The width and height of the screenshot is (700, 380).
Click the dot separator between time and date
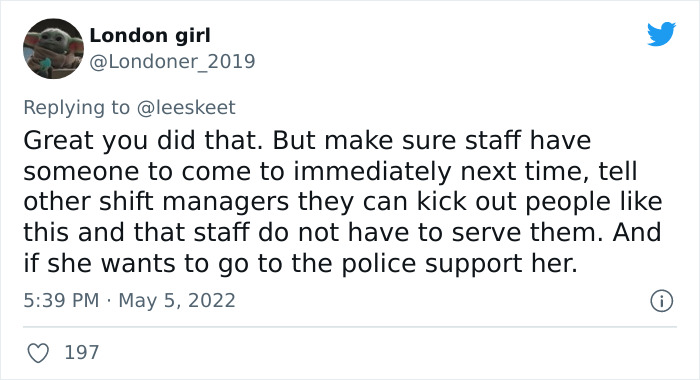point(108,301)
